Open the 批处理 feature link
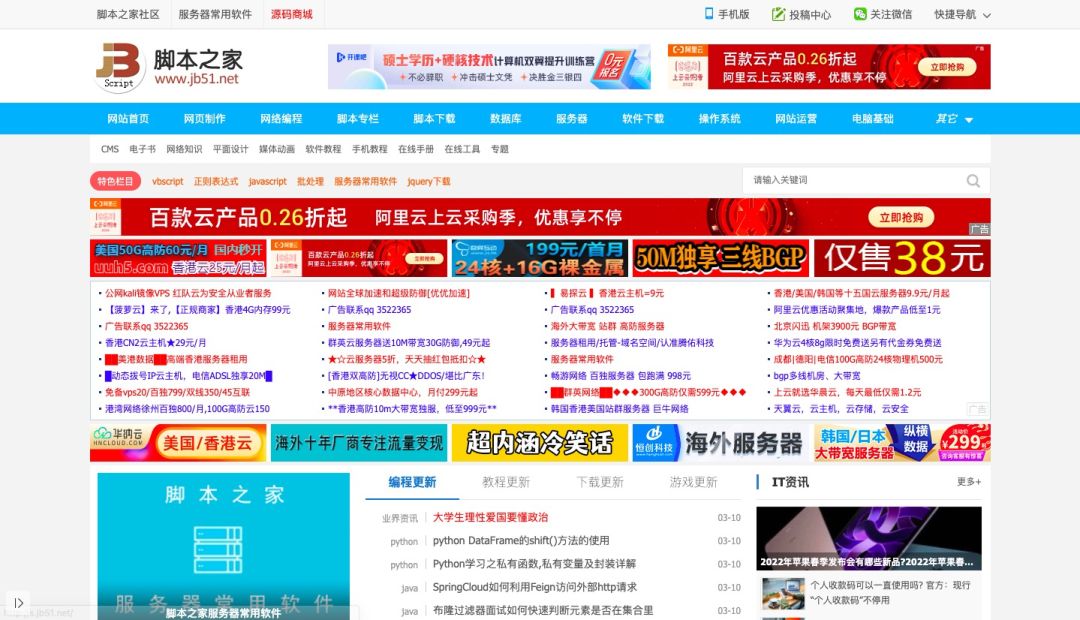 click(x=310, y=181)
